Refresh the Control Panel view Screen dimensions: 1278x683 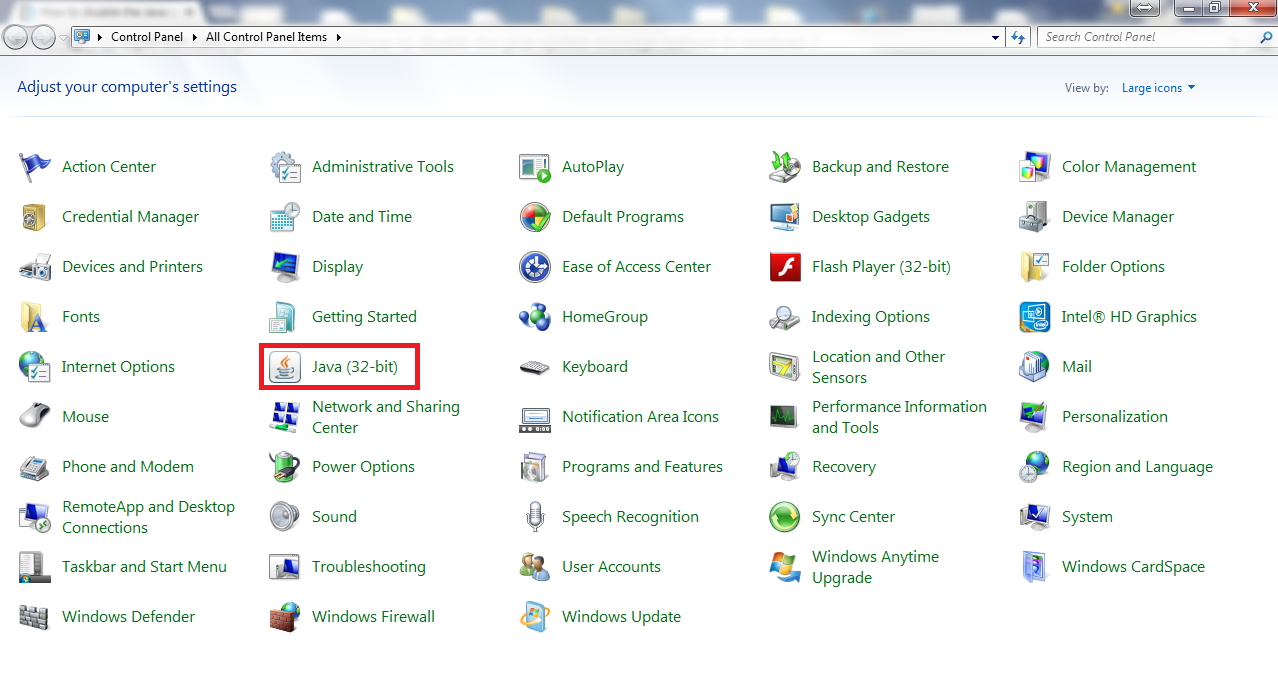click(1018, 37)
